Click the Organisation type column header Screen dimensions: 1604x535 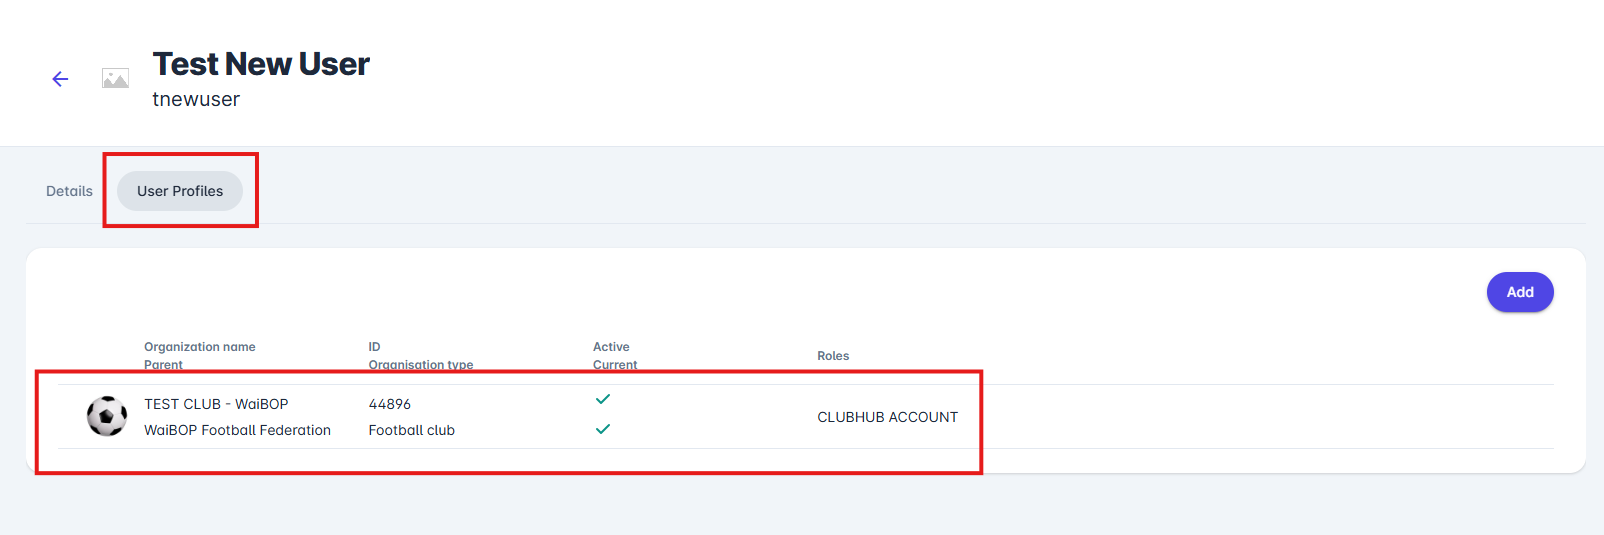pyautogui.click(x=421, y=365)
